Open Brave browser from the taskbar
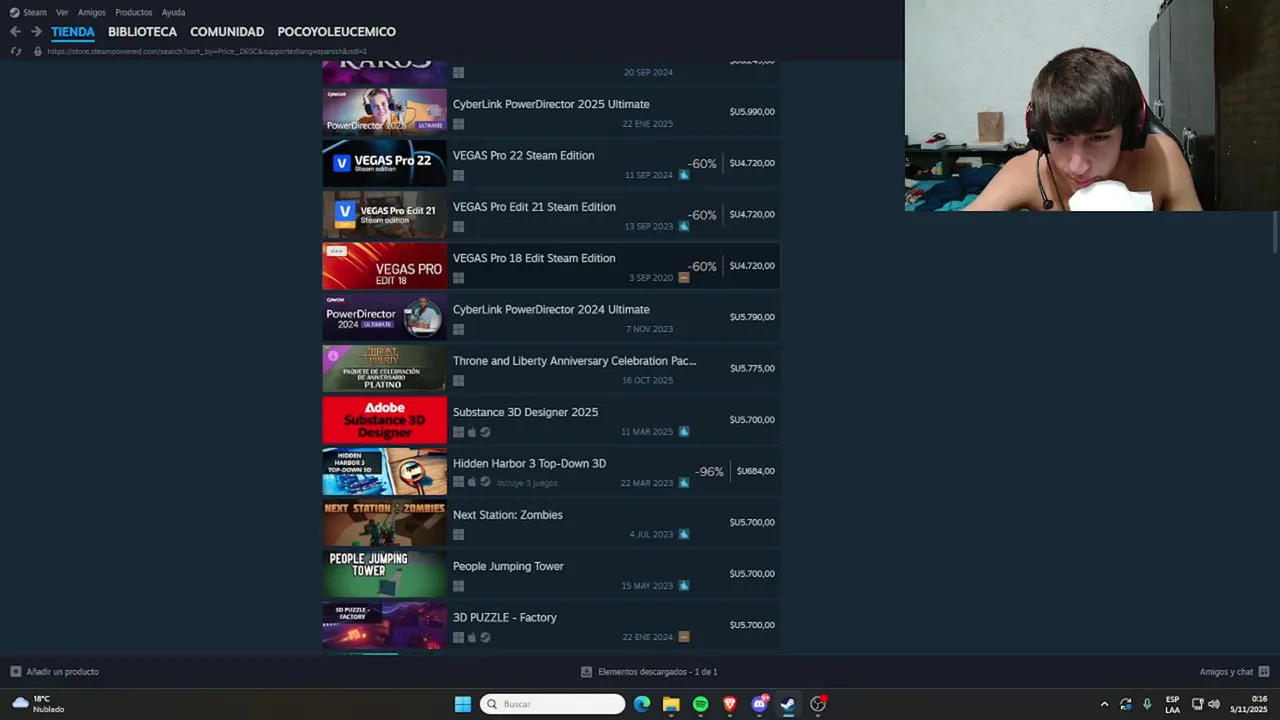This screenshot has height=720, width=1280. click(730, 704)
